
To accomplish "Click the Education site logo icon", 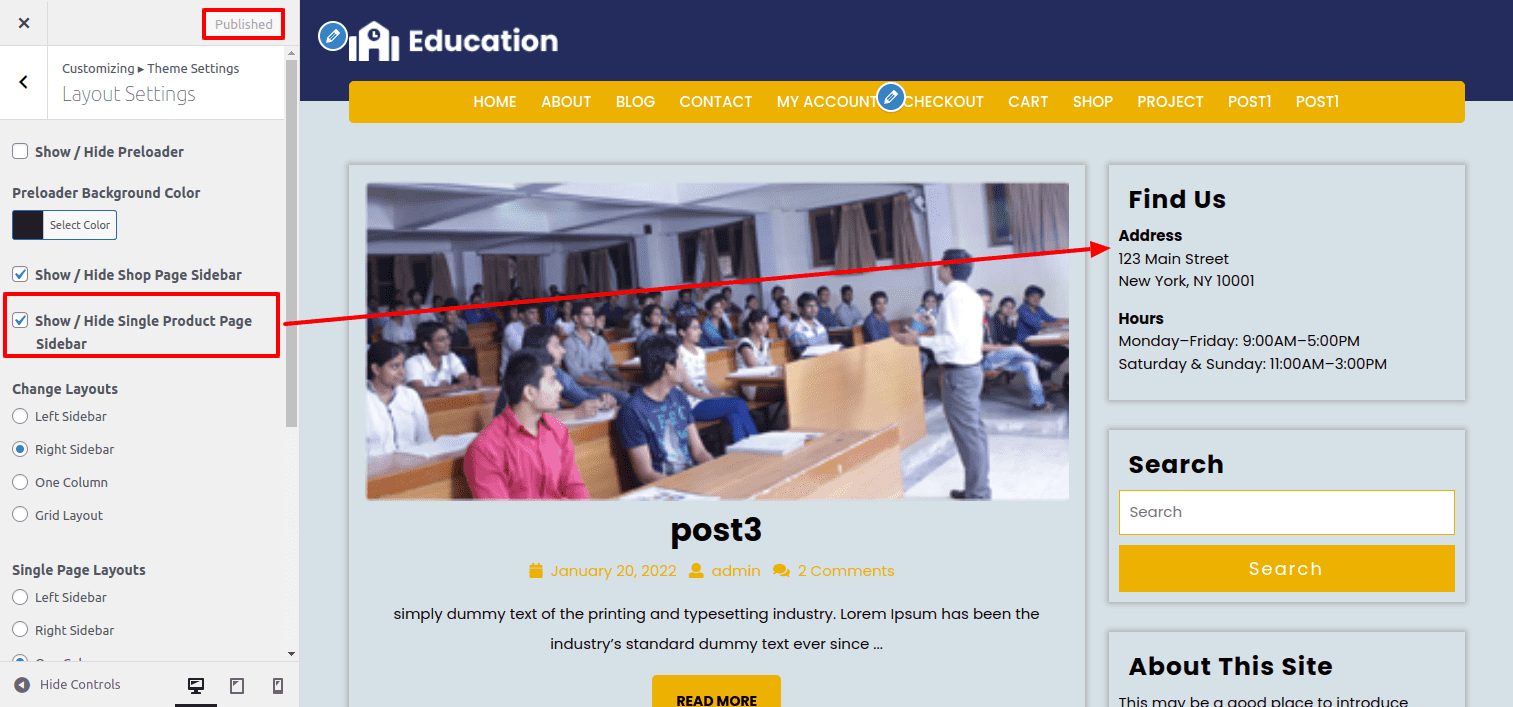I will 374,41.
